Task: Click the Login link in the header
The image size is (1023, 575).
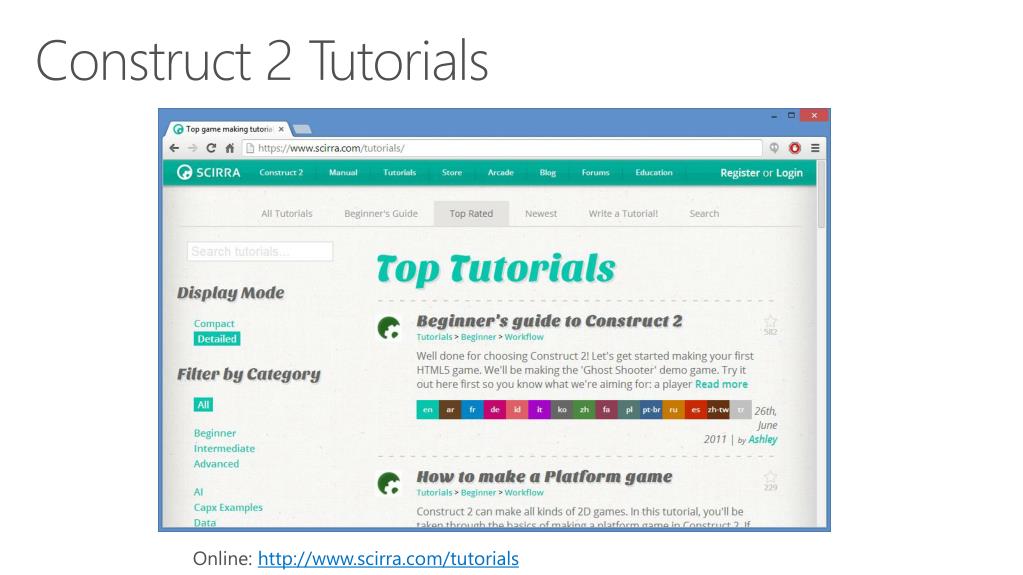Action: [789, 173]
